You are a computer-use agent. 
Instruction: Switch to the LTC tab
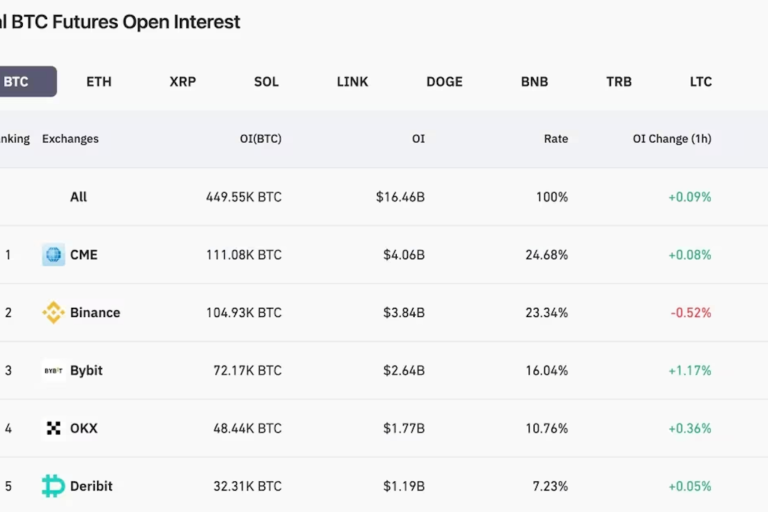coord(701,82)
